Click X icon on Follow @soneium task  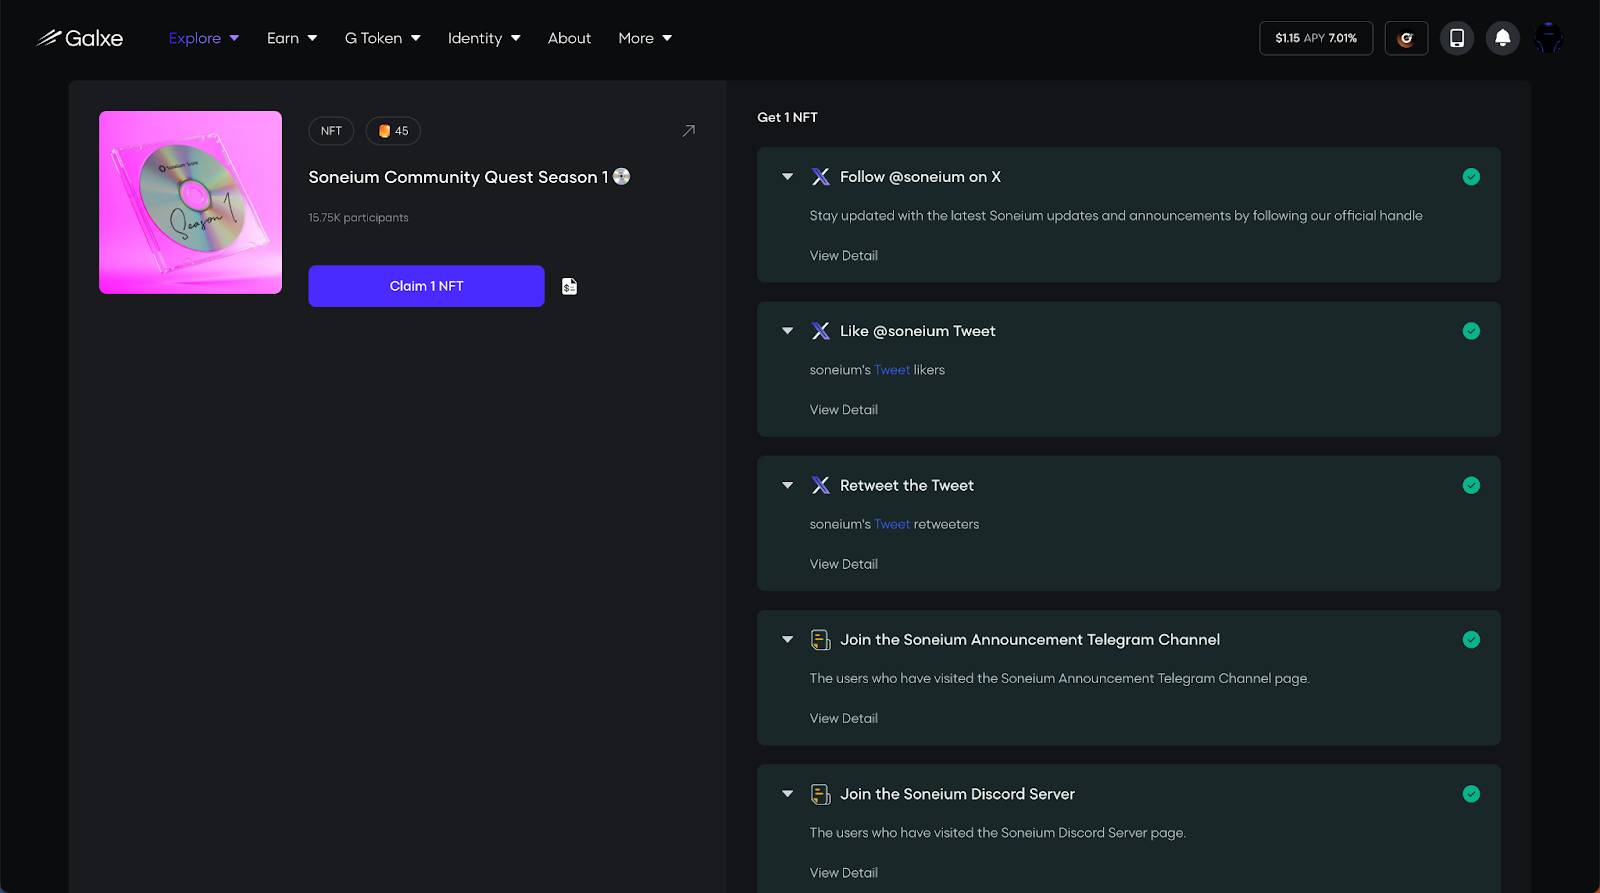coord(820,177)
